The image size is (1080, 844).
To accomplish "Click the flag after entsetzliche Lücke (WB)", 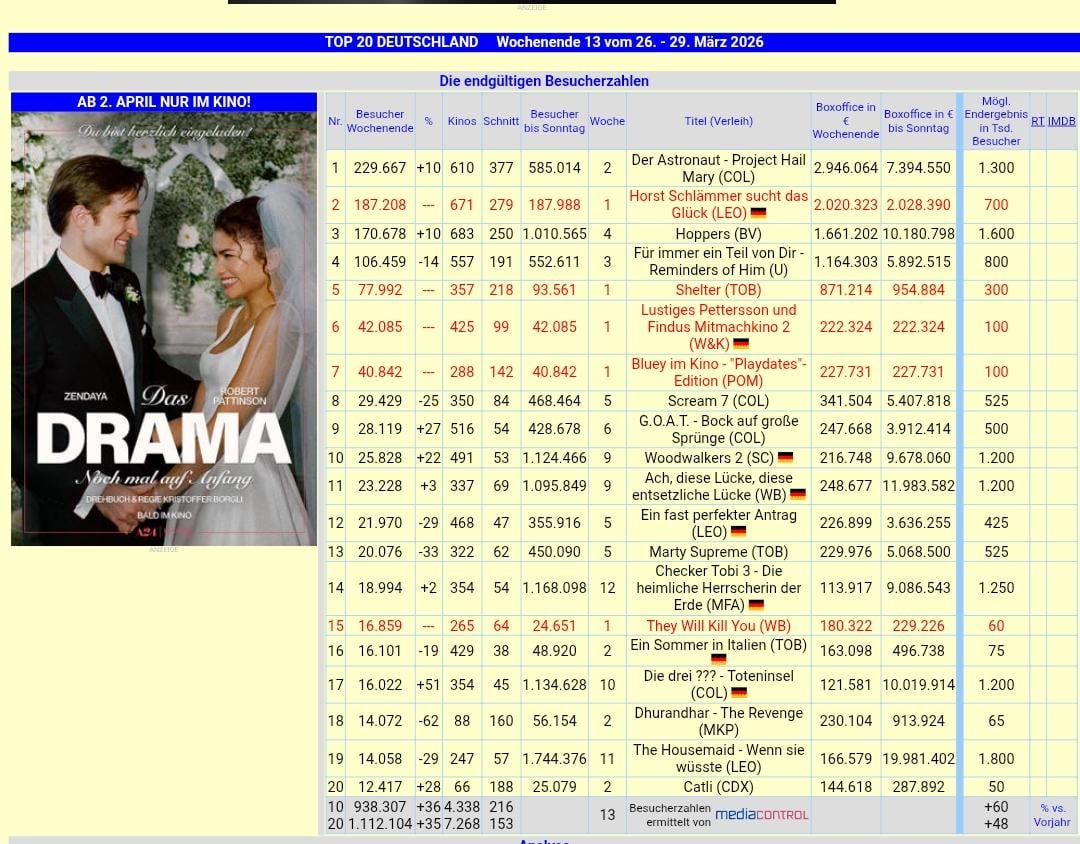I will click(798, 495).
